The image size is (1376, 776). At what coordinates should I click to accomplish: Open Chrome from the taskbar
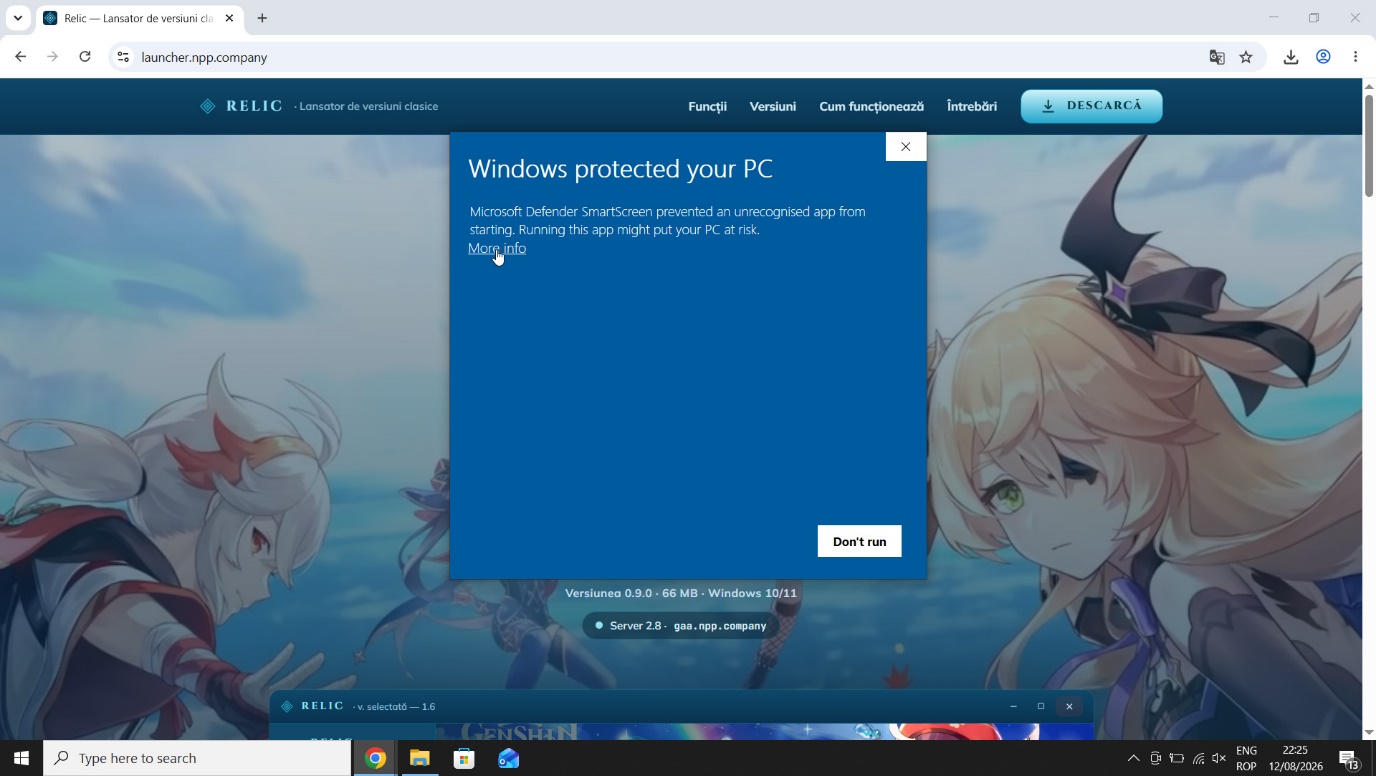pos(375,758)
